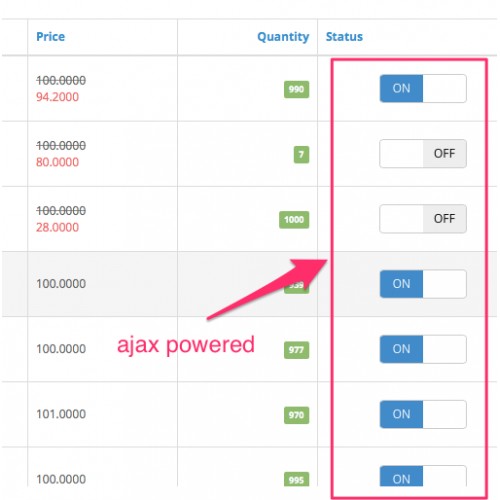Toggle status in the highlighted 100.0000 row
The height and width of the screenshot is (500, 500).
pyautogui.click(x=423, y=284)
